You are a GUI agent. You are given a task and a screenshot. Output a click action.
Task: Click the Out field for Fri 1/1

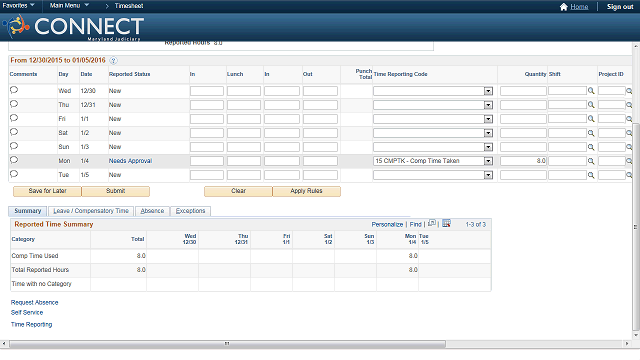tap(320, 119)
